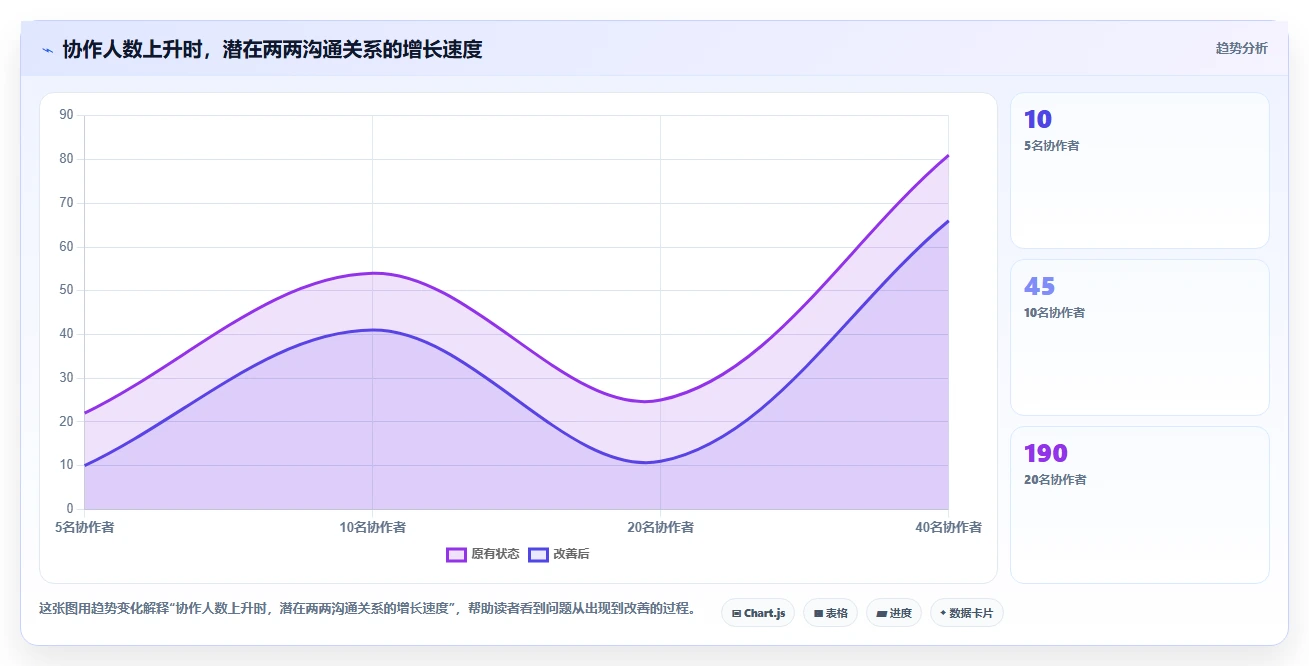Click the 原有状态 legend text
This screenshot has height=666, width=1309.
pyautogui.click(x=495, y=554)
